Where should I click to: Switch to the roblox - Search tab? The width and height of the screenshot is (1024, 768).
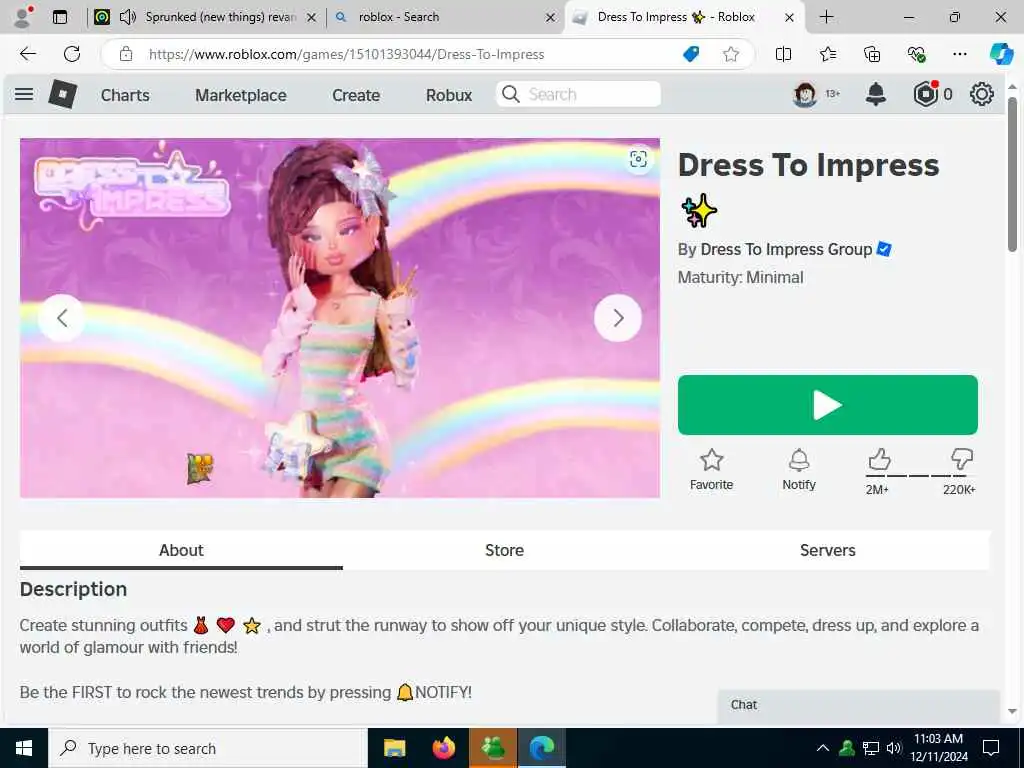(x=398, y=17)
